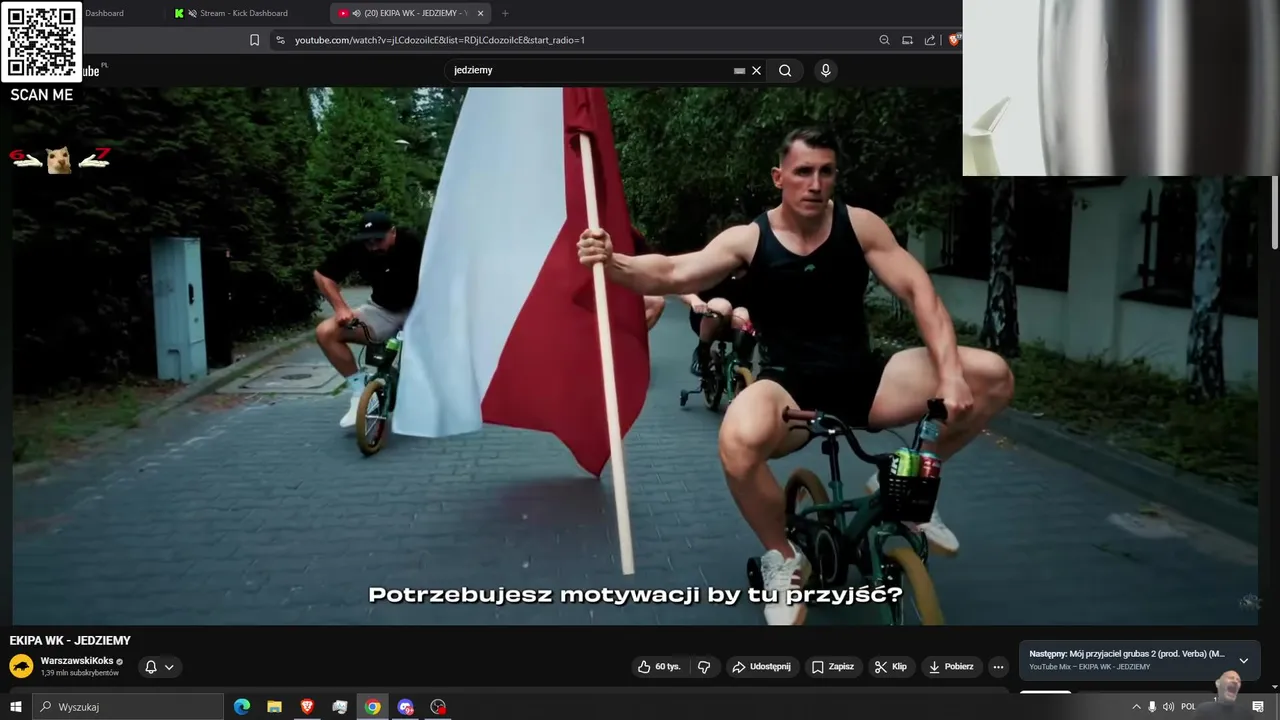Screen dimensions: 1280x720
Task: Open volume control in system tray
Action: [x=1168, y=707]
